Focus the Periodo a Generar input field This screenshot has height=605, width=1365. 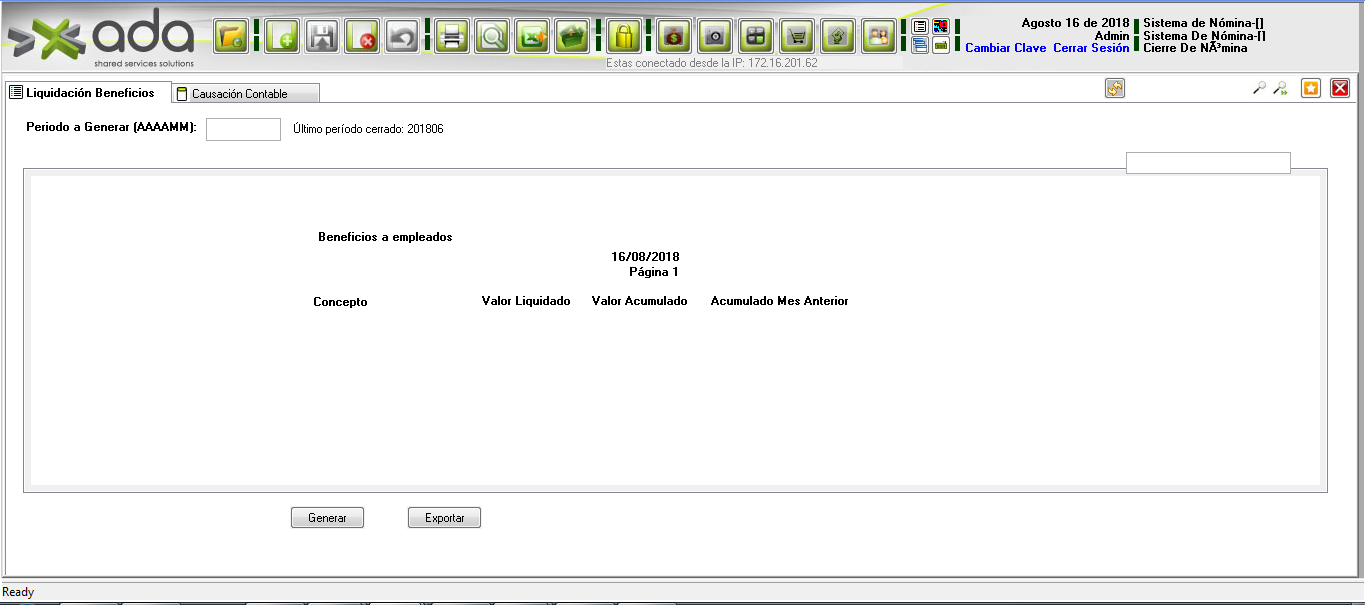[x=243, y=129]
